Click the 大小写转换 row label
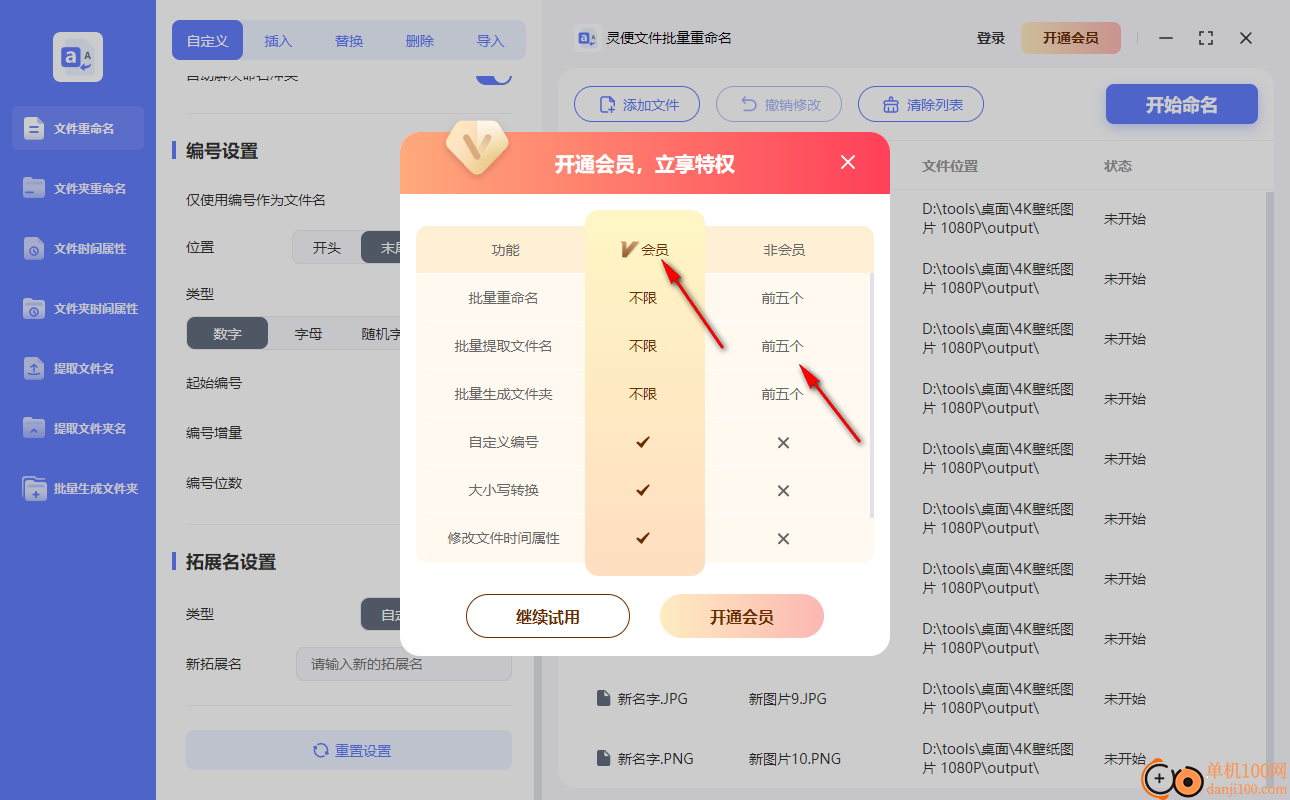 tap(503, 490)
